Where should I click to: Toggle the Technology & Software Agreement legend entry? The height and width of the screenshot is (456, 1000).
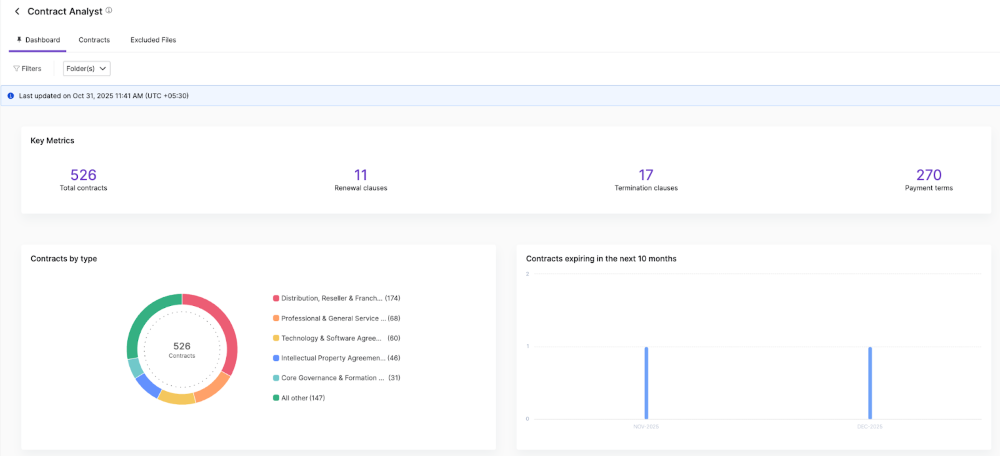point(335,338)
